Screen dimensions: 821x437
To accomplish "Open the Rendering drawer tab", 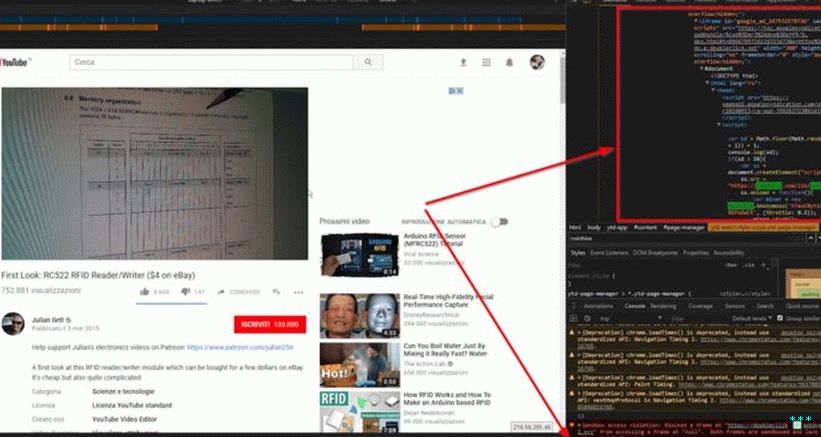I will (663, 306).
